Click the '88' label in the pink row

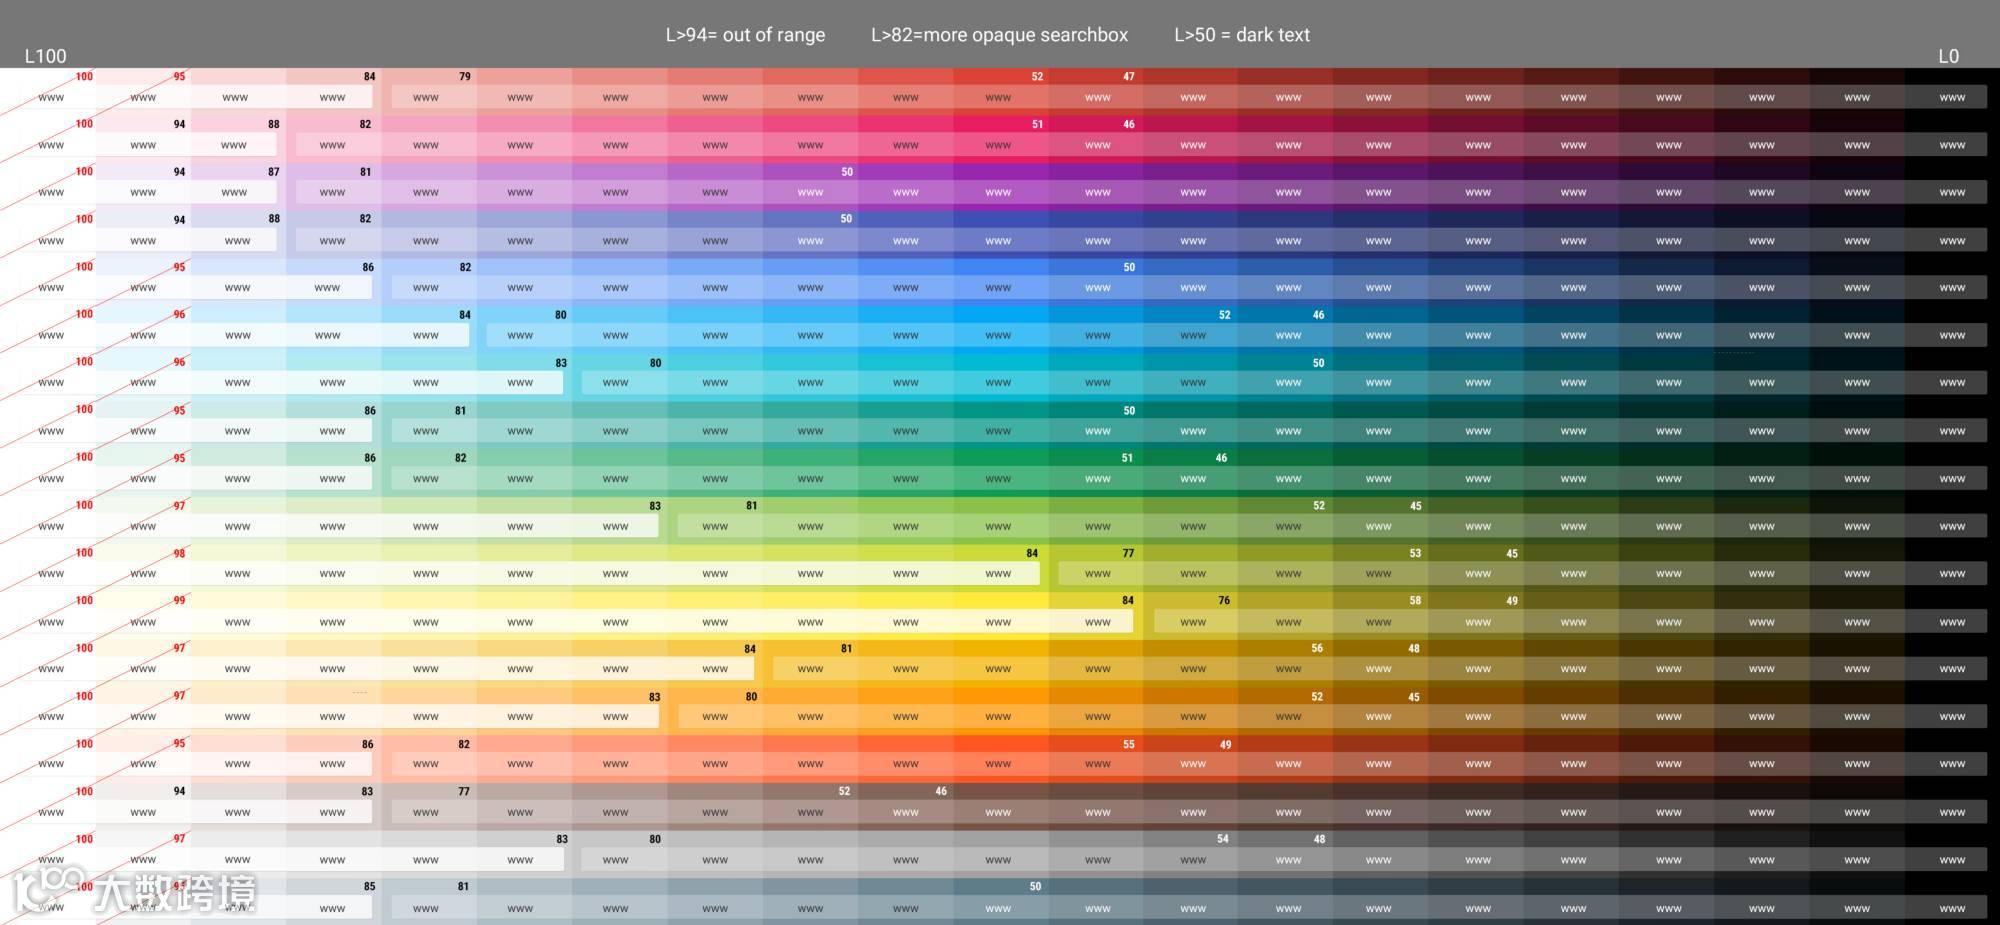coord(274,124)
